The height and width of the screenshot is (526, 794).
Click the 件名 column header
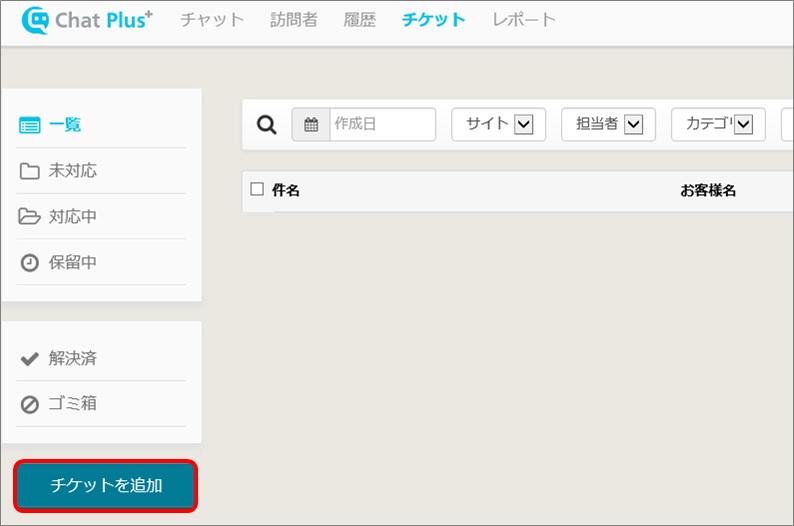[286, 190]
